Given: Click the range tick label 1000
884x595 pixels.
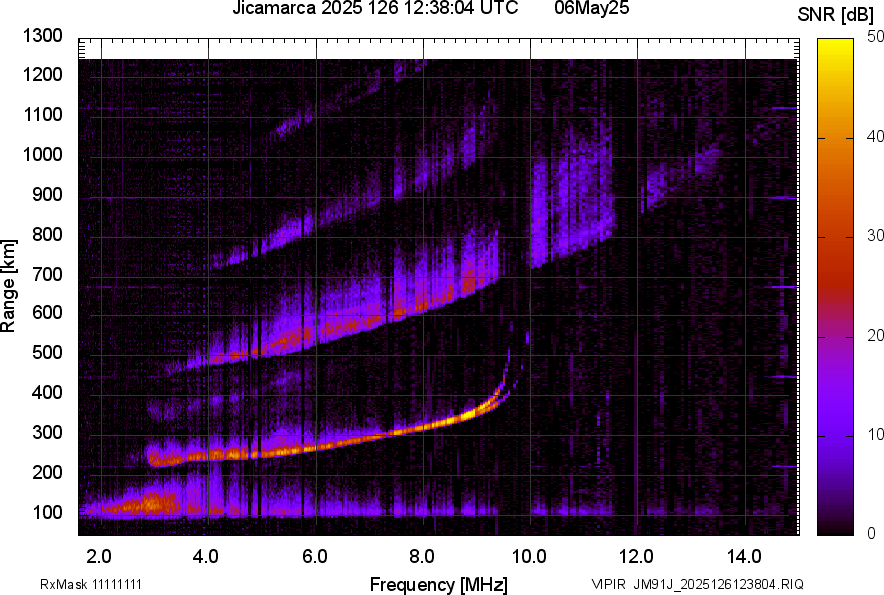Looking at the screenshot, I should click(x=42, y=155).
